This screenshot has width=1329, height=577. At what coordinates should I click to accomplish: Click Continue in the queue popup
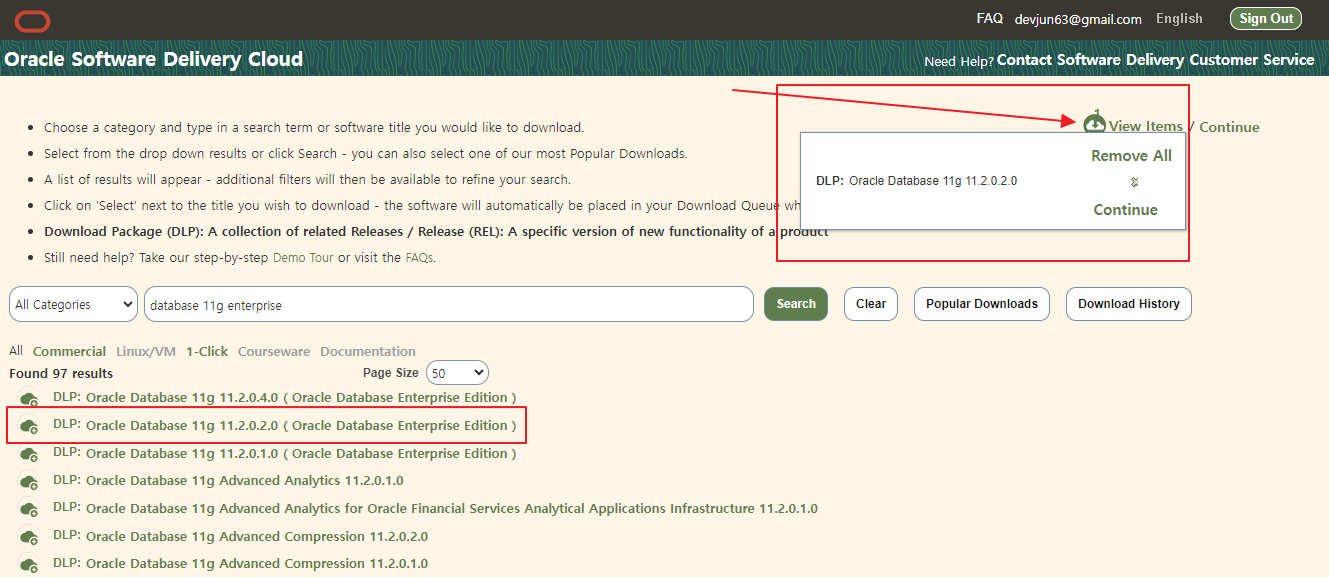1125,209
